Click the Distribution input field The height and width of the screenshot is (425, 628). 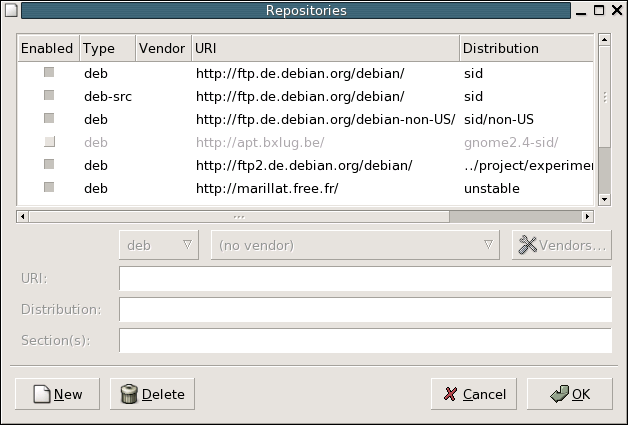coord(365,309)
